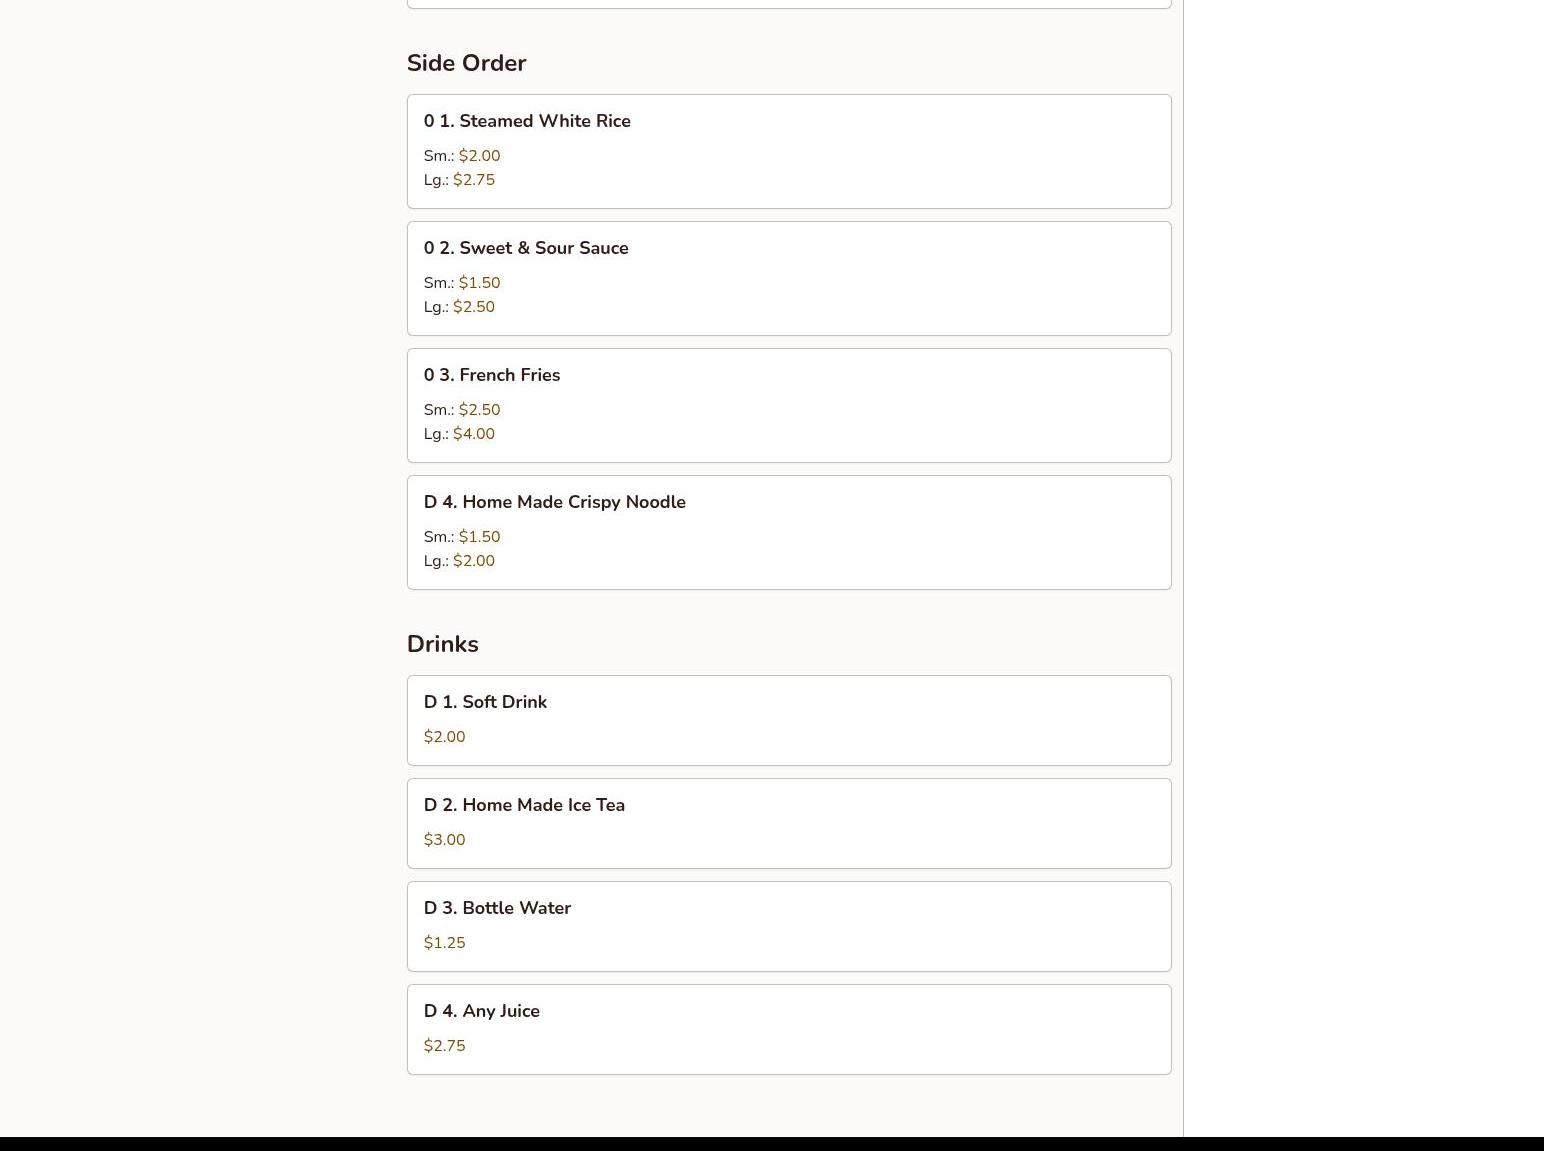
Task: Click the Drinks section heading
Action: pyautogui.click(x=443, y=644)
